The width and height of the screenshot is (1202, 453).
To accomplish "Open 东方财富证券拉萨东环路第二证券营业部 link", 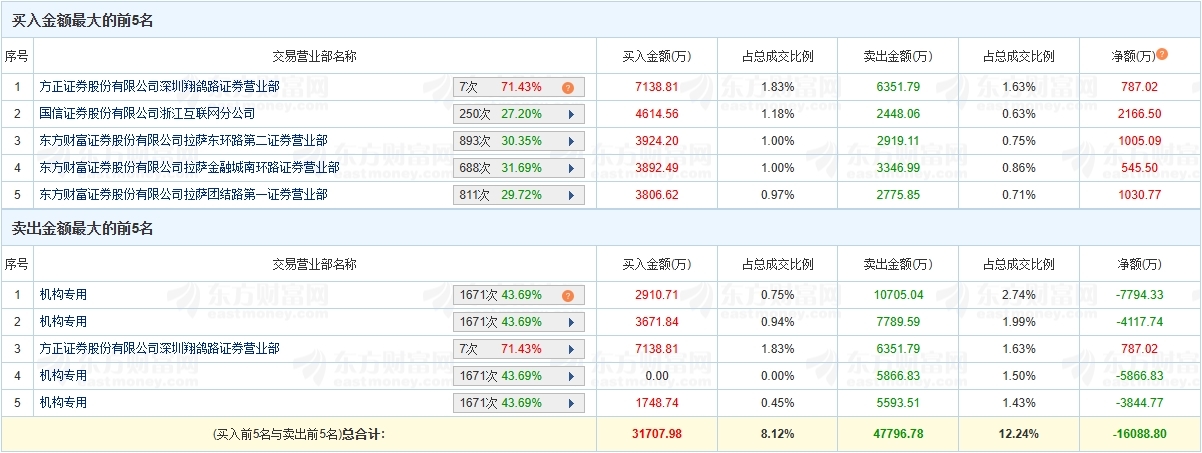I will tap(183, 141).
